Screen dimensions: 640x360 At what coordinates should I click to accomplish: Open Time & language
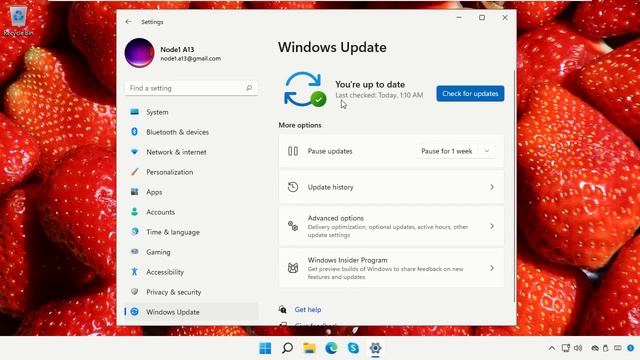point(191,232)
